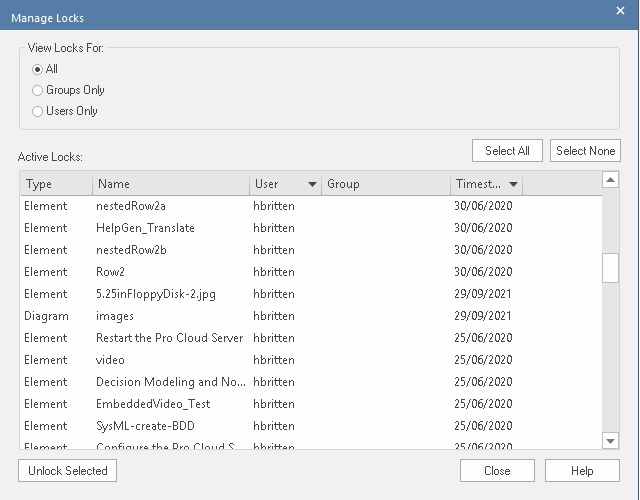Click the scroll up arrow of the list

click(610, 180)
